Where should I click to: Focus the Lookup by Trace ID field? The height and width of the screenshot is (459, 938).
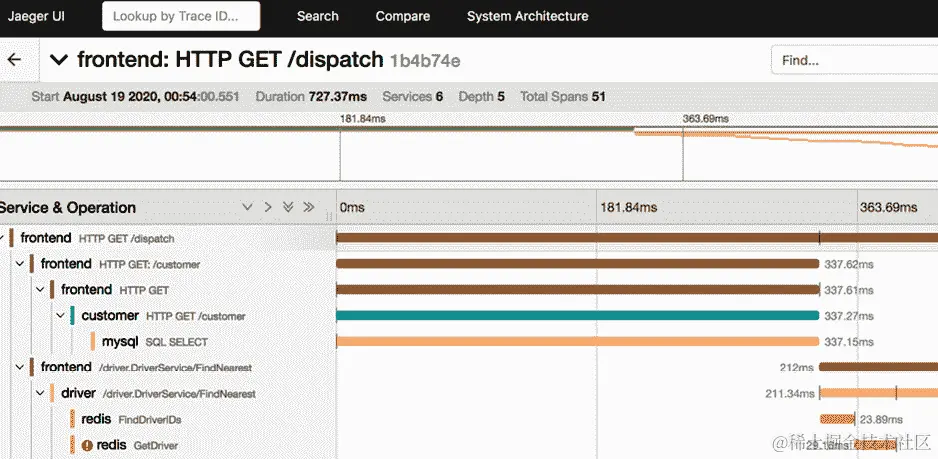[x=181, y=16]
